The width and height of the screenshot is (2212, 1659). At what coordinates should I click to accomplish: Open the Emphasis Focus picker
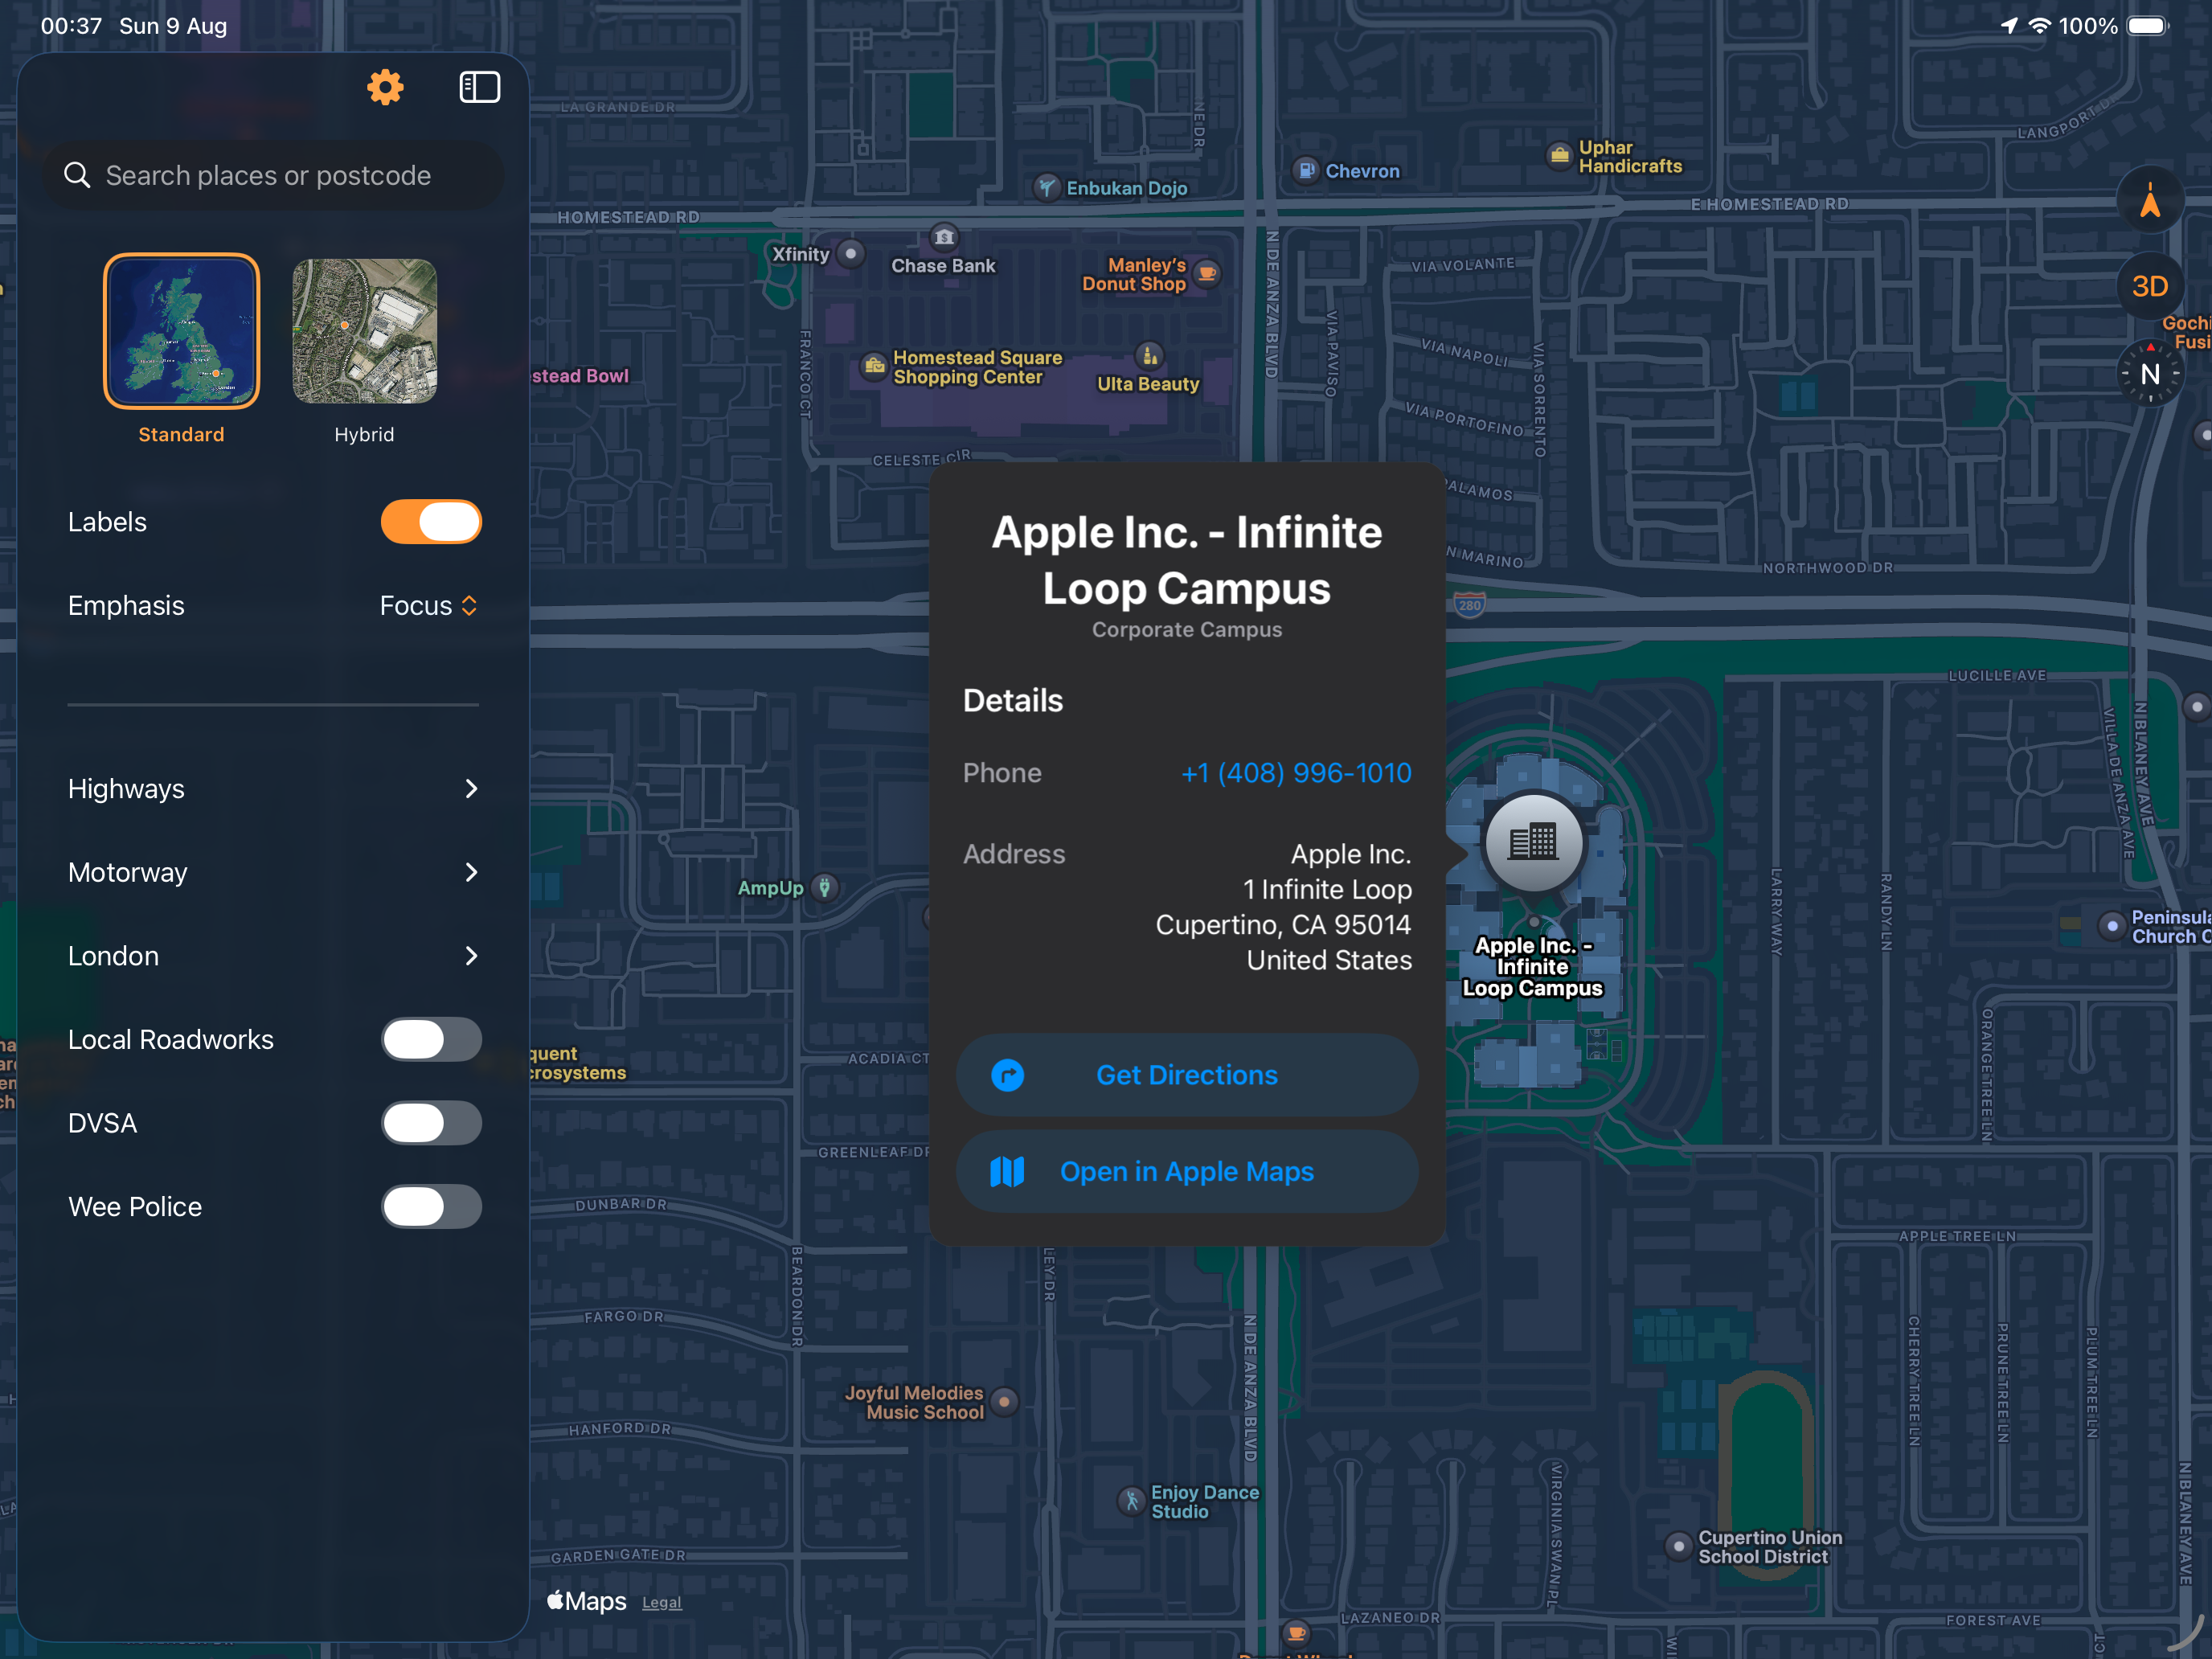point(429,606)
